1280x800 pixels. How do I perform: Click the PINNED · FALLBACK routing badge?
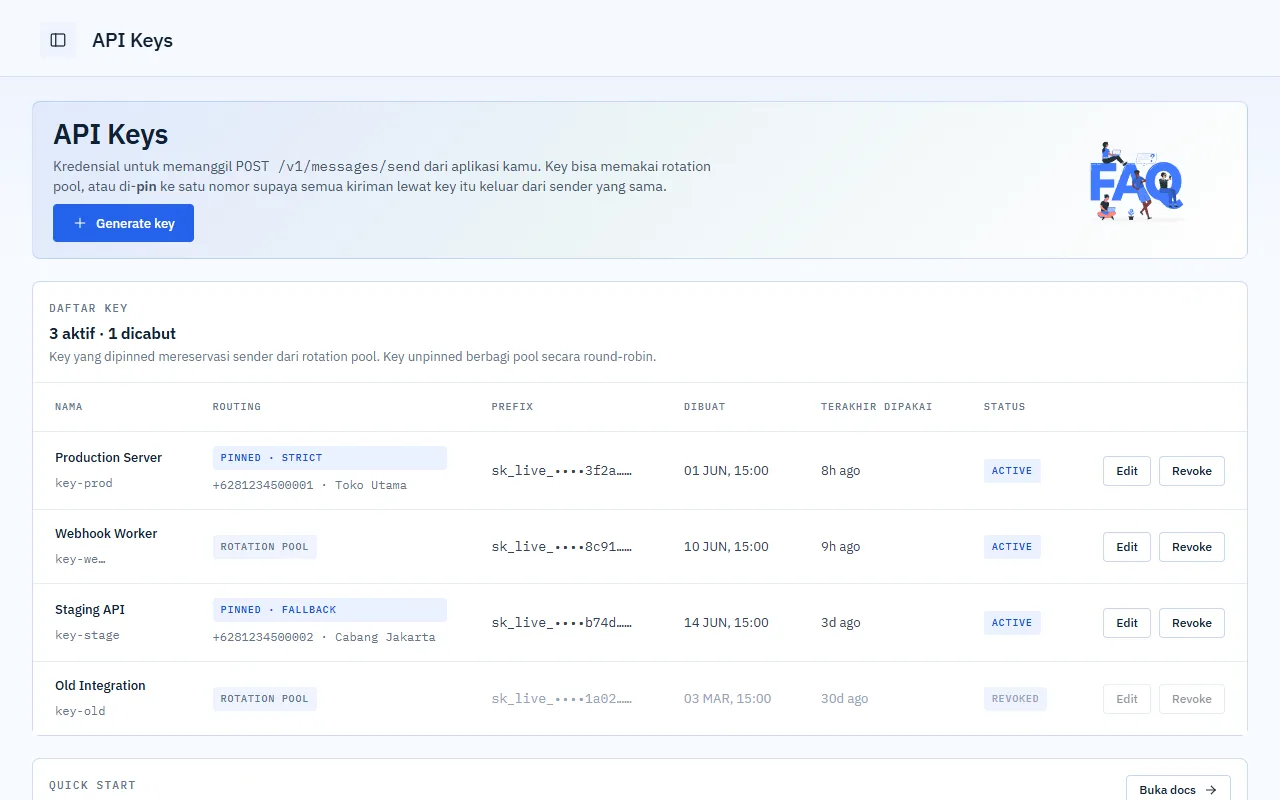pyautogui.click(x=330, y=610)
